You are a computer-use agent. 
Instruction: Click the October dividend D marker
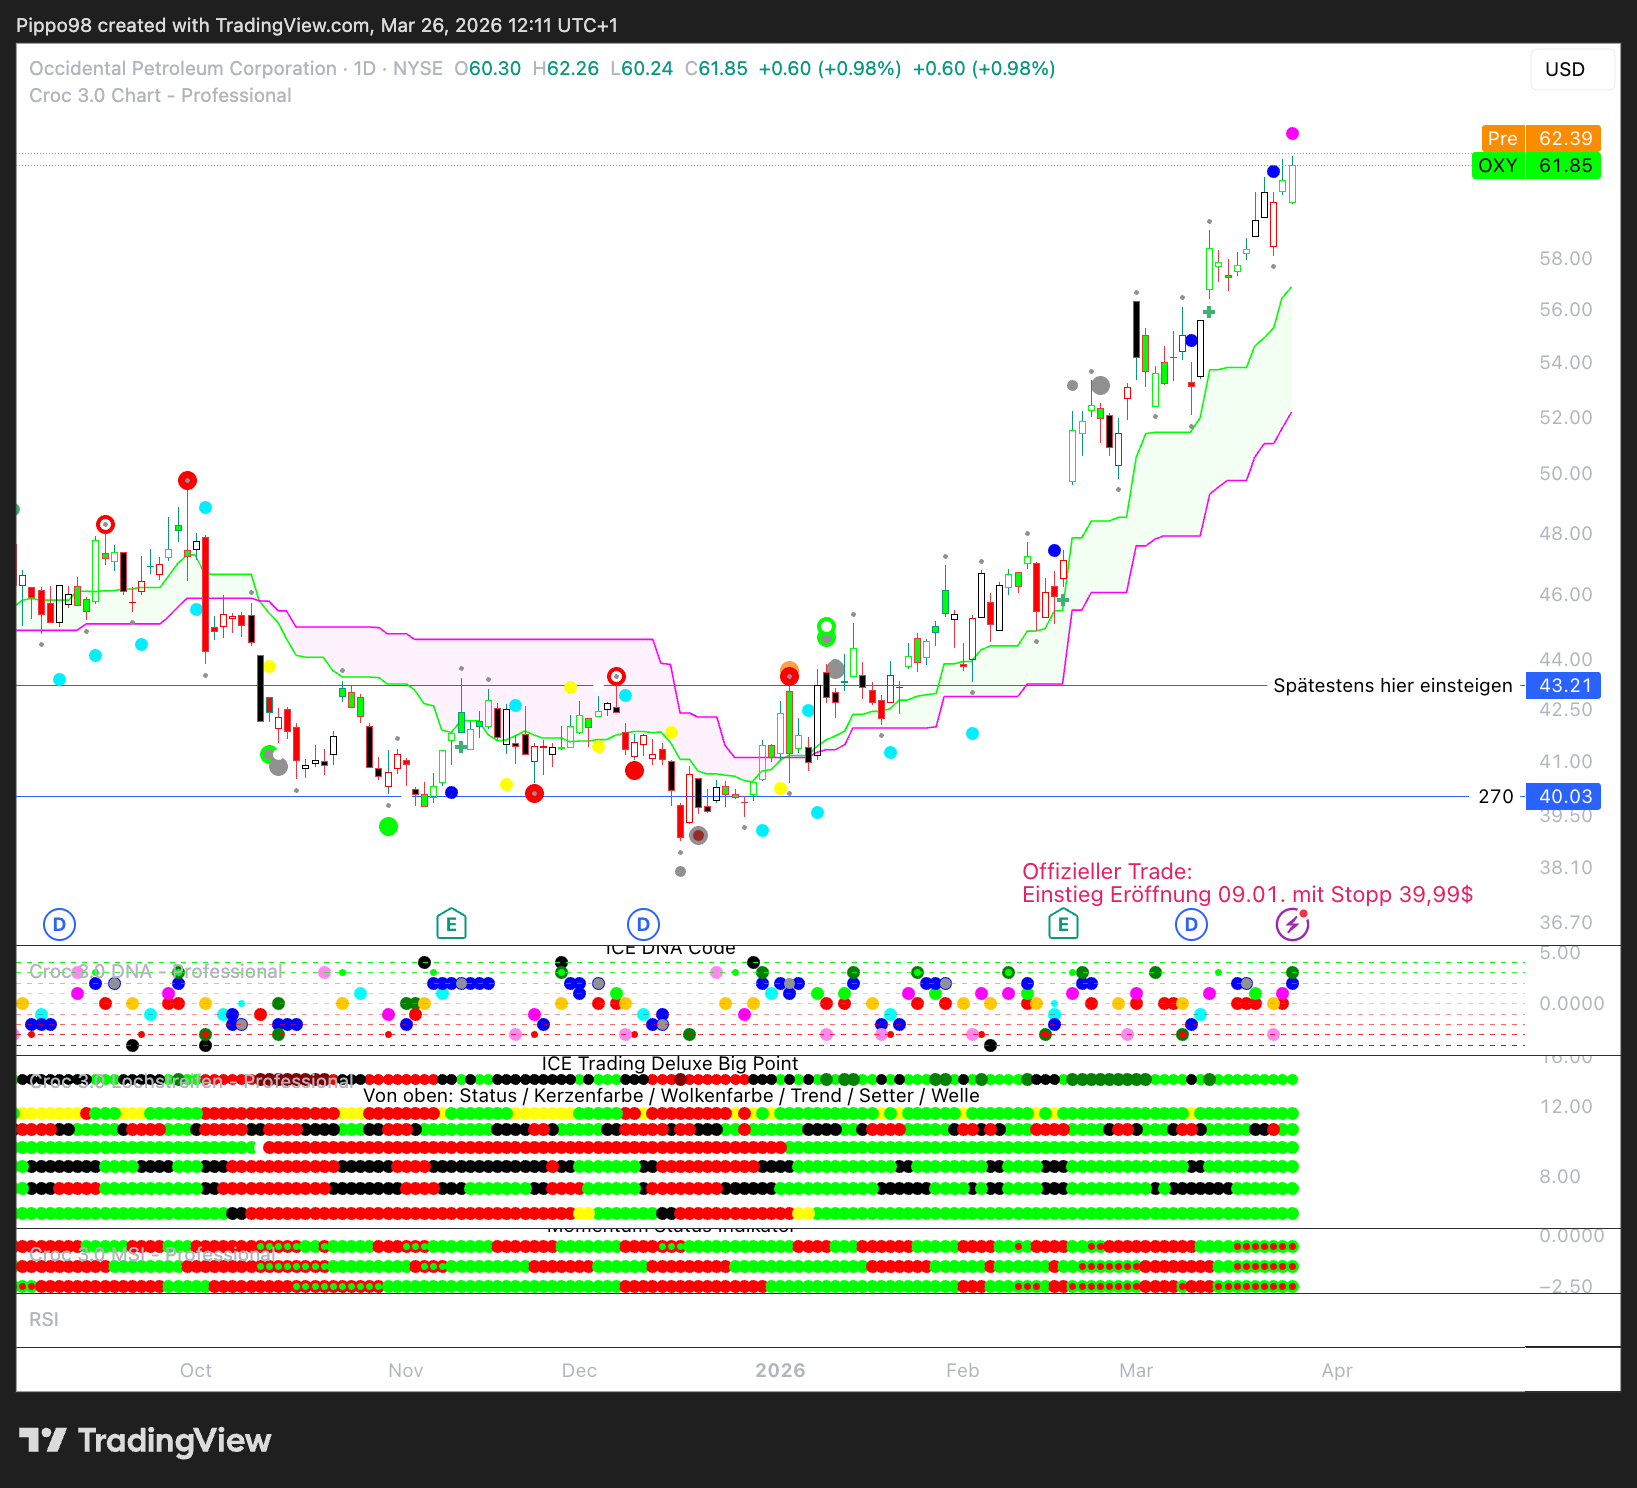(59, 924)
